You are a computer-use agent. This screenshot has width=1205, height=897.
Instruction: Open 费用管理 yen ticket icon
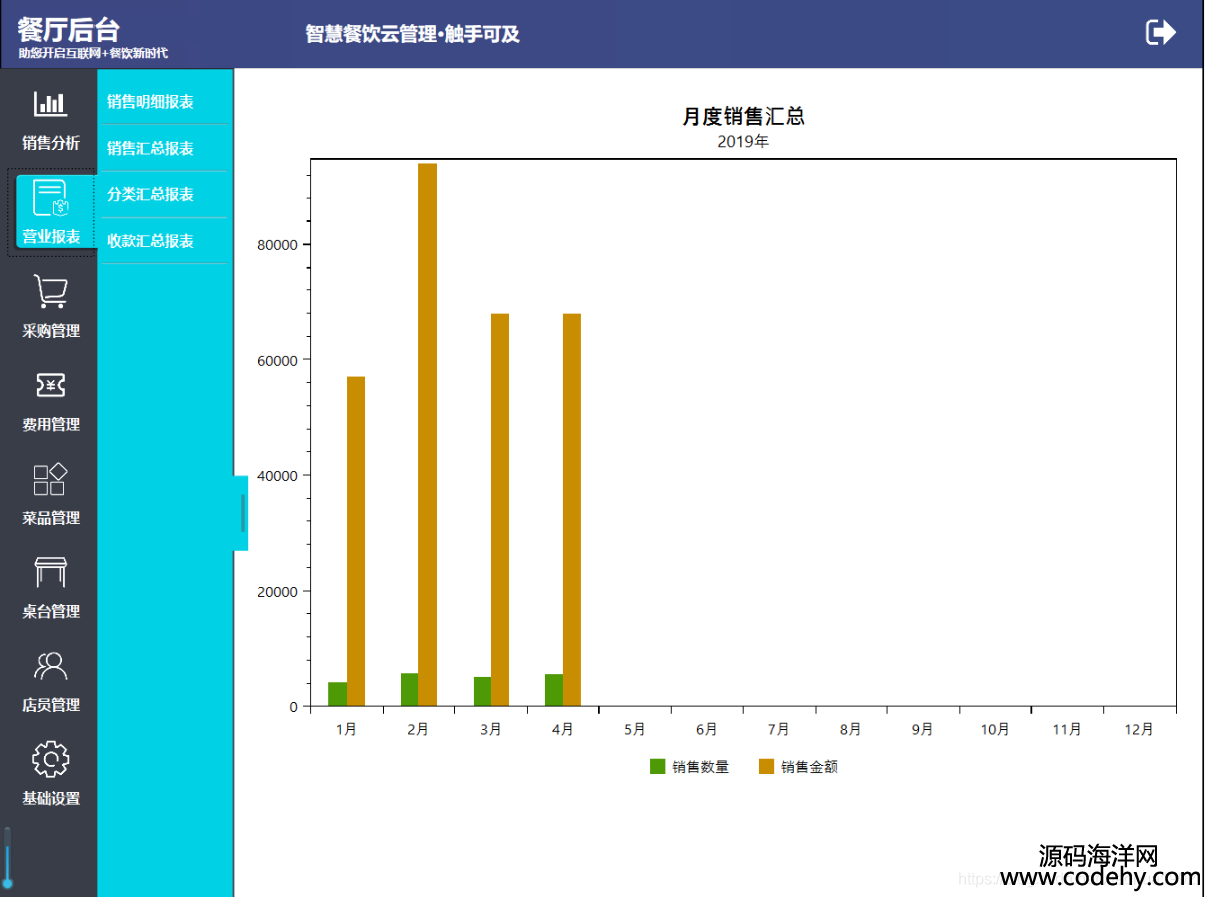(50, 385)
